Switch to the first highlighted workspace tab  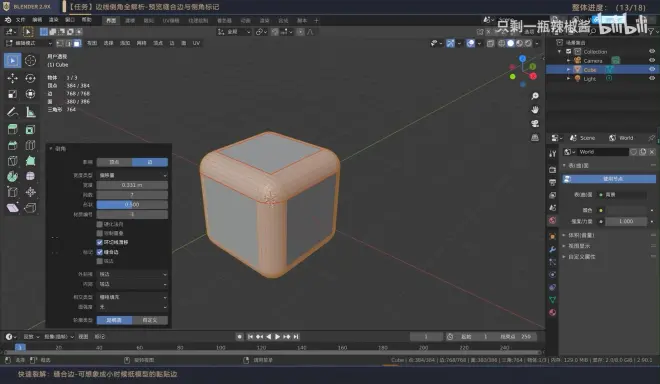111,21
